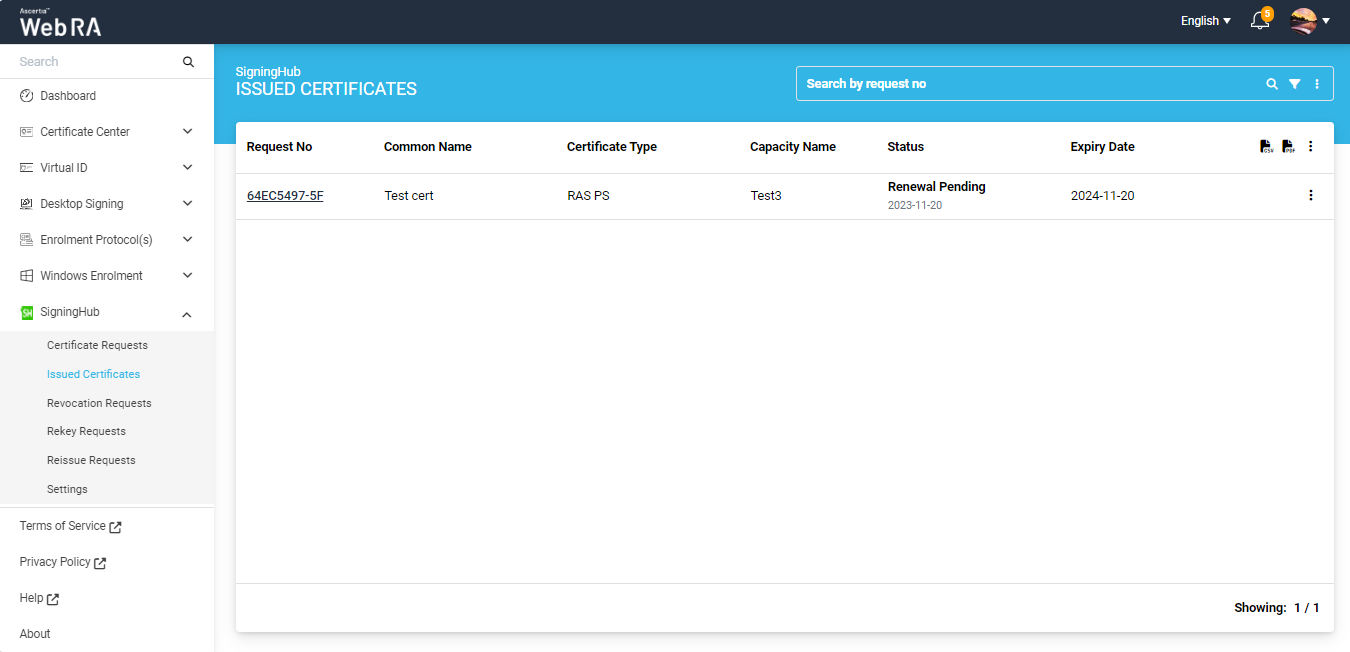Click the sidebar search magnifier icon
The image size is (1350, 652).
tap(188, 62)
